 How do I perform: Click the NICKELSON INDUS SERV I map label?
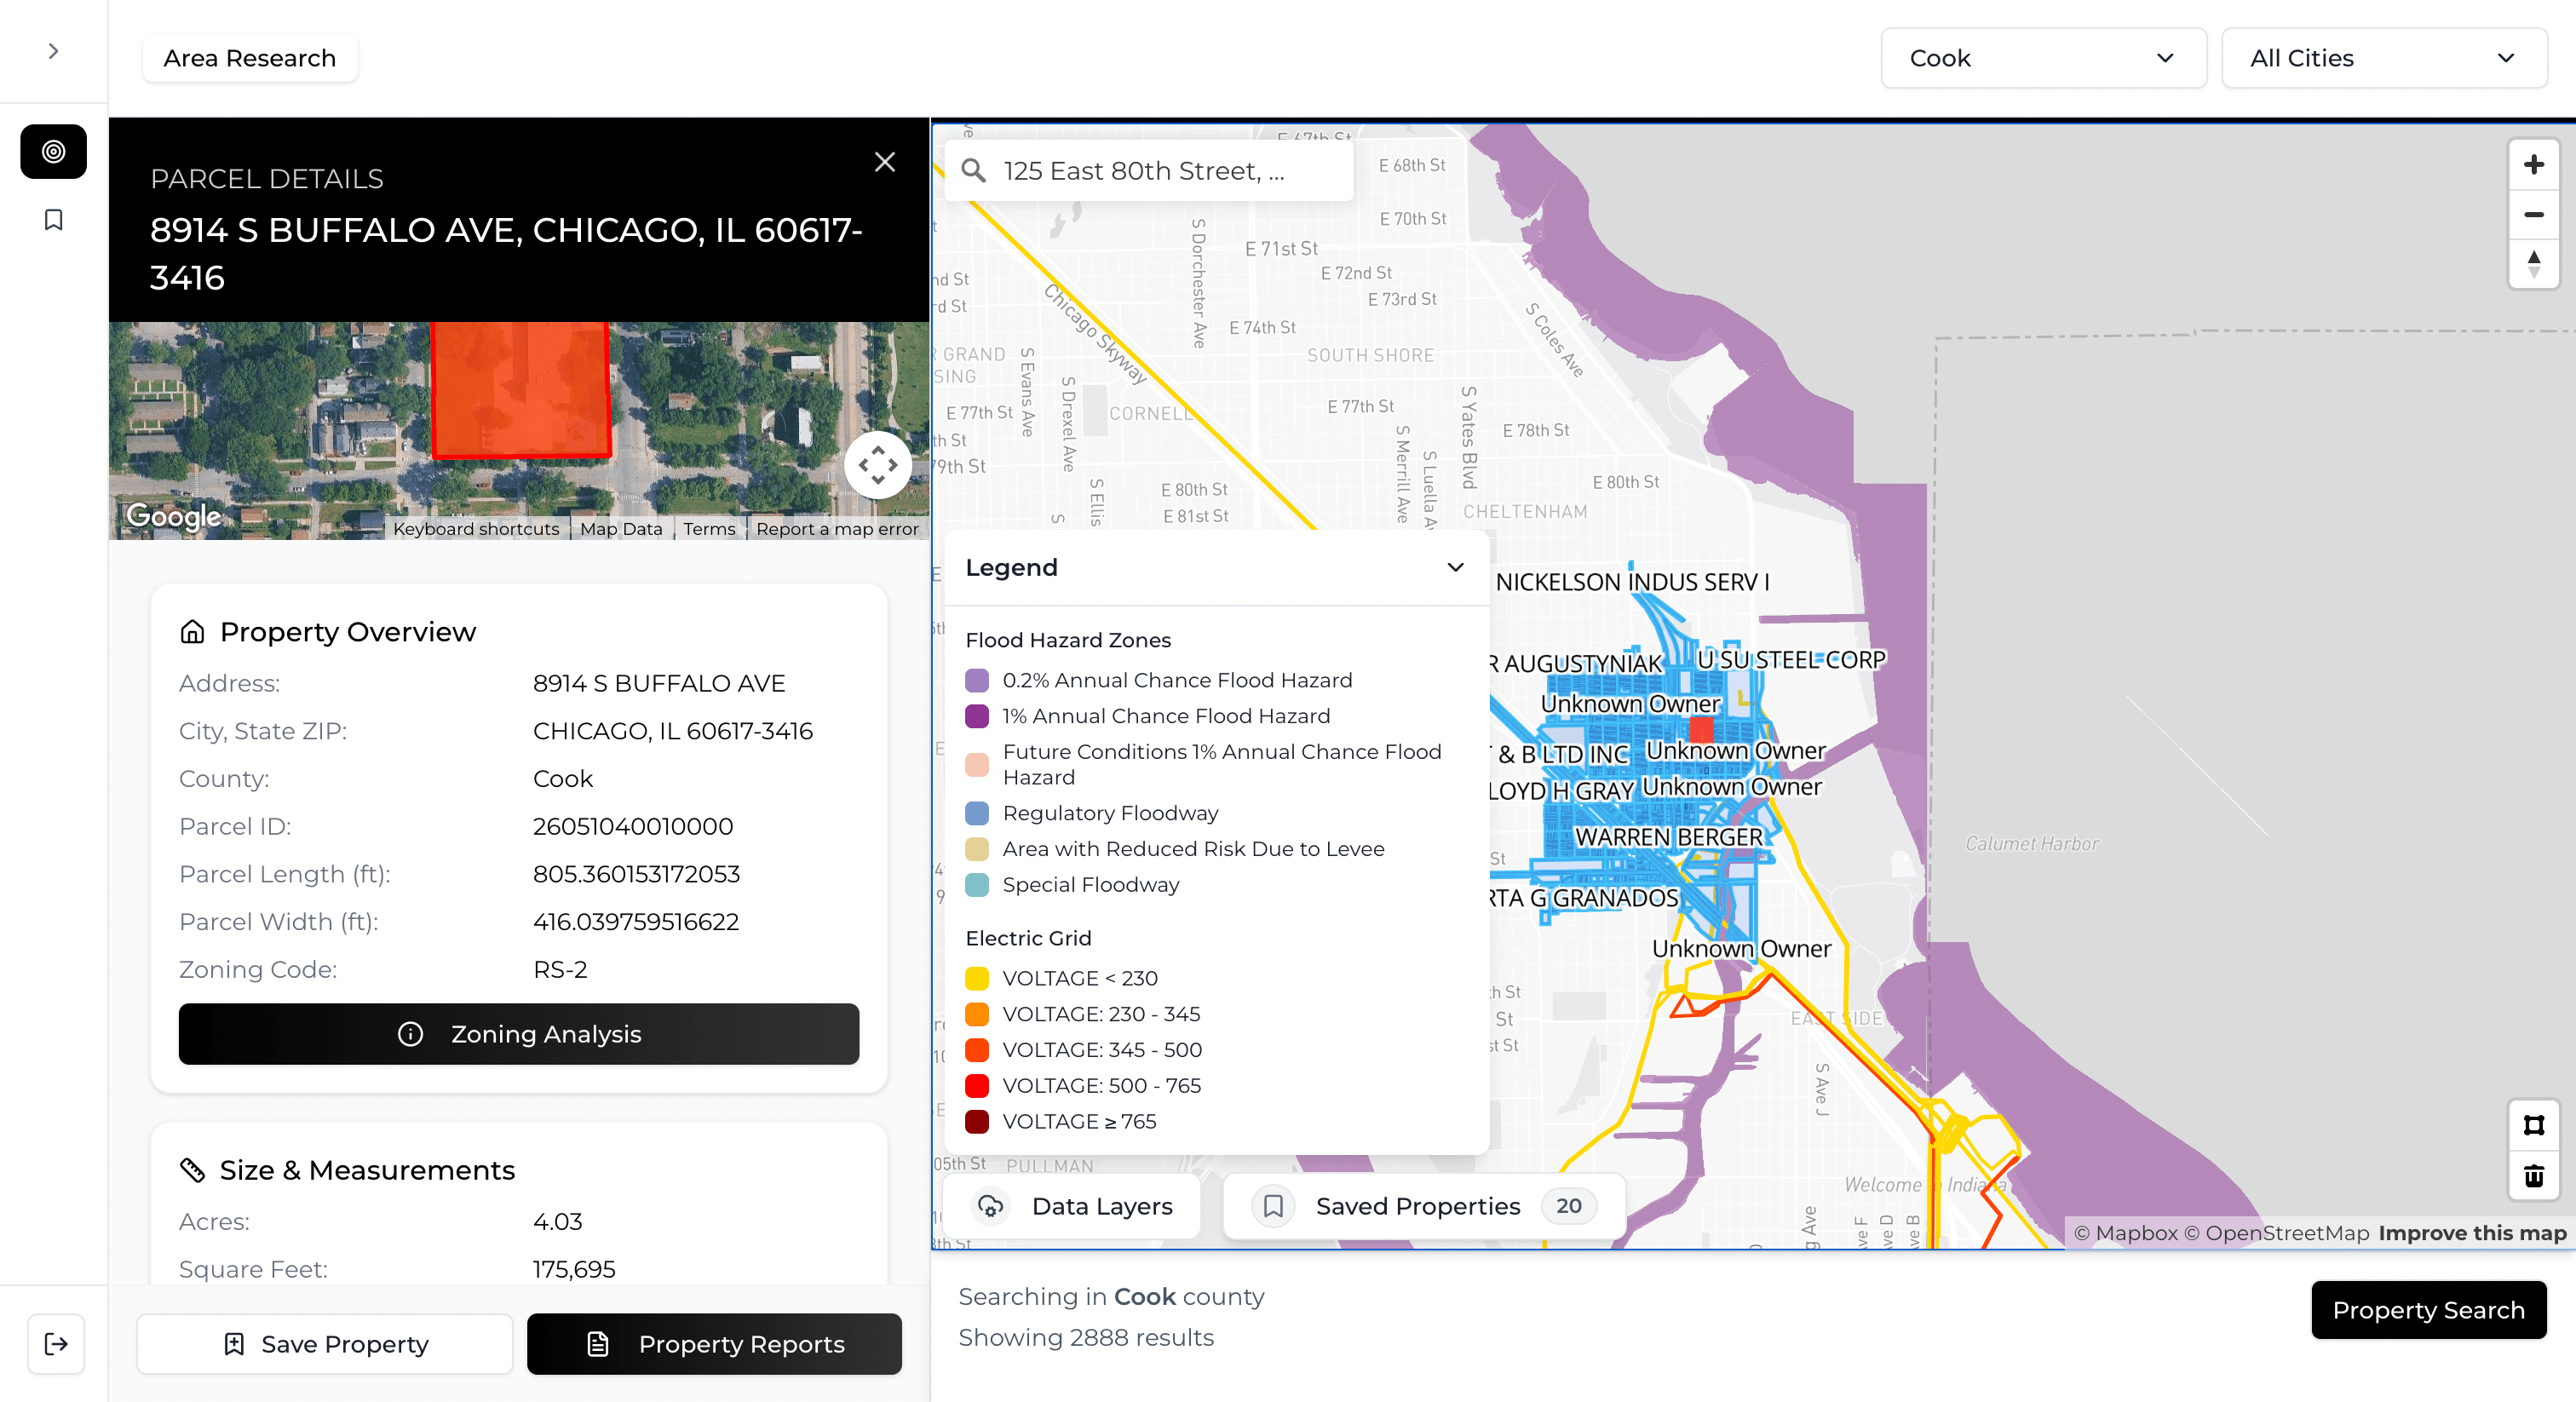tap(1632, 582)
